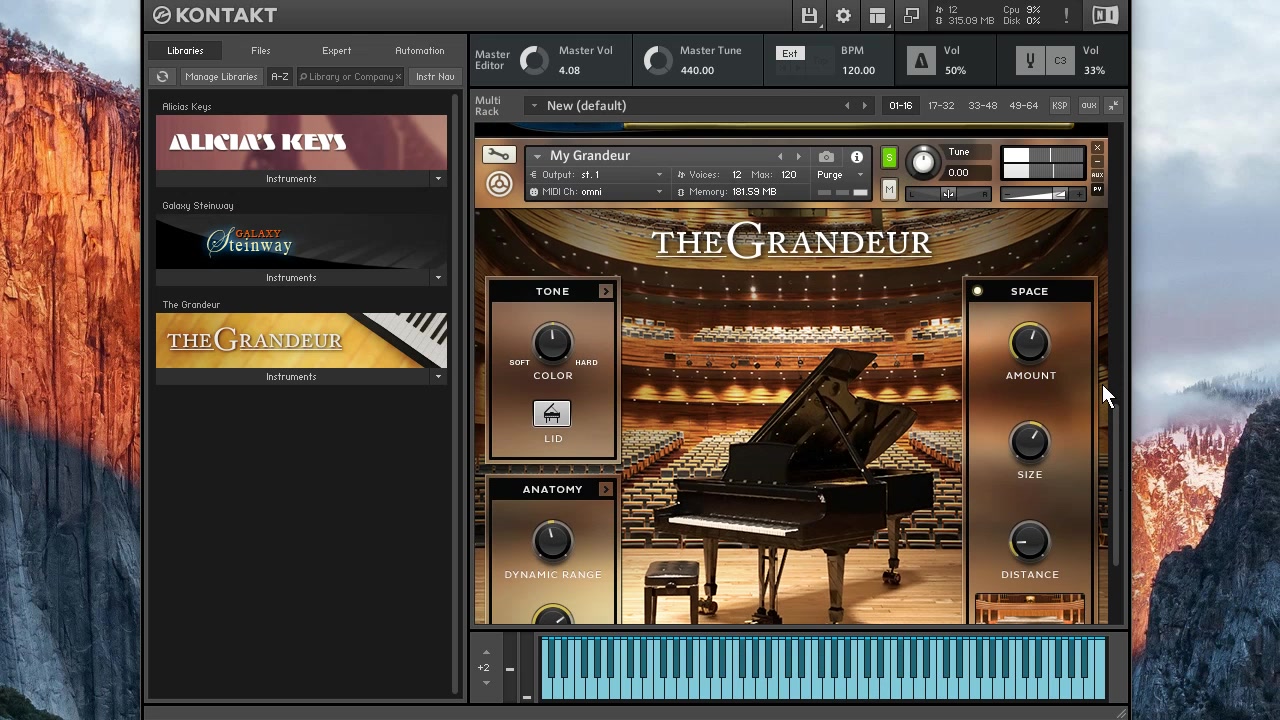Open the Galaxy Steinway library banner

(x=301, y=241)
